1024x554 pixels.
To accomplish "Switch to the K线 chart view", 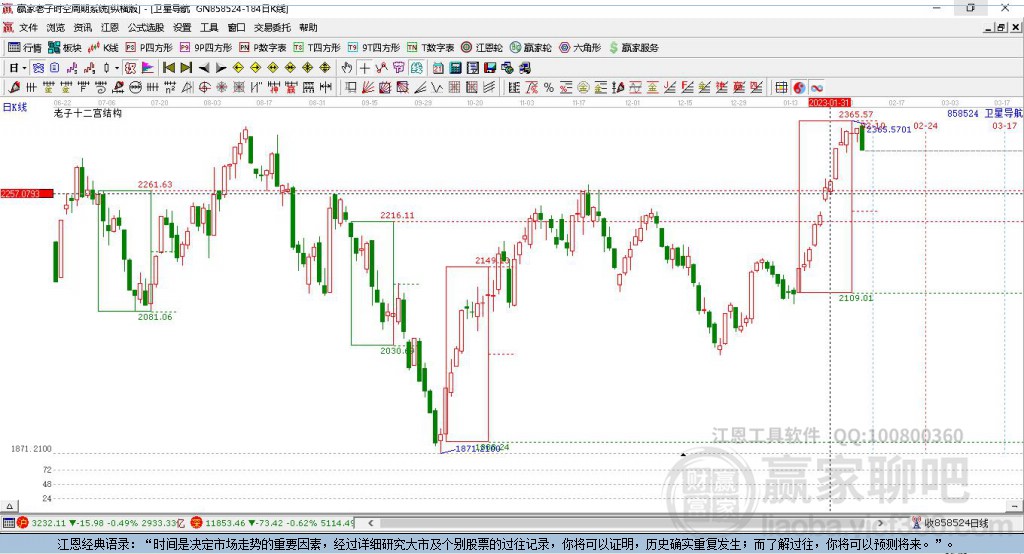I will (x=103, y=48).
